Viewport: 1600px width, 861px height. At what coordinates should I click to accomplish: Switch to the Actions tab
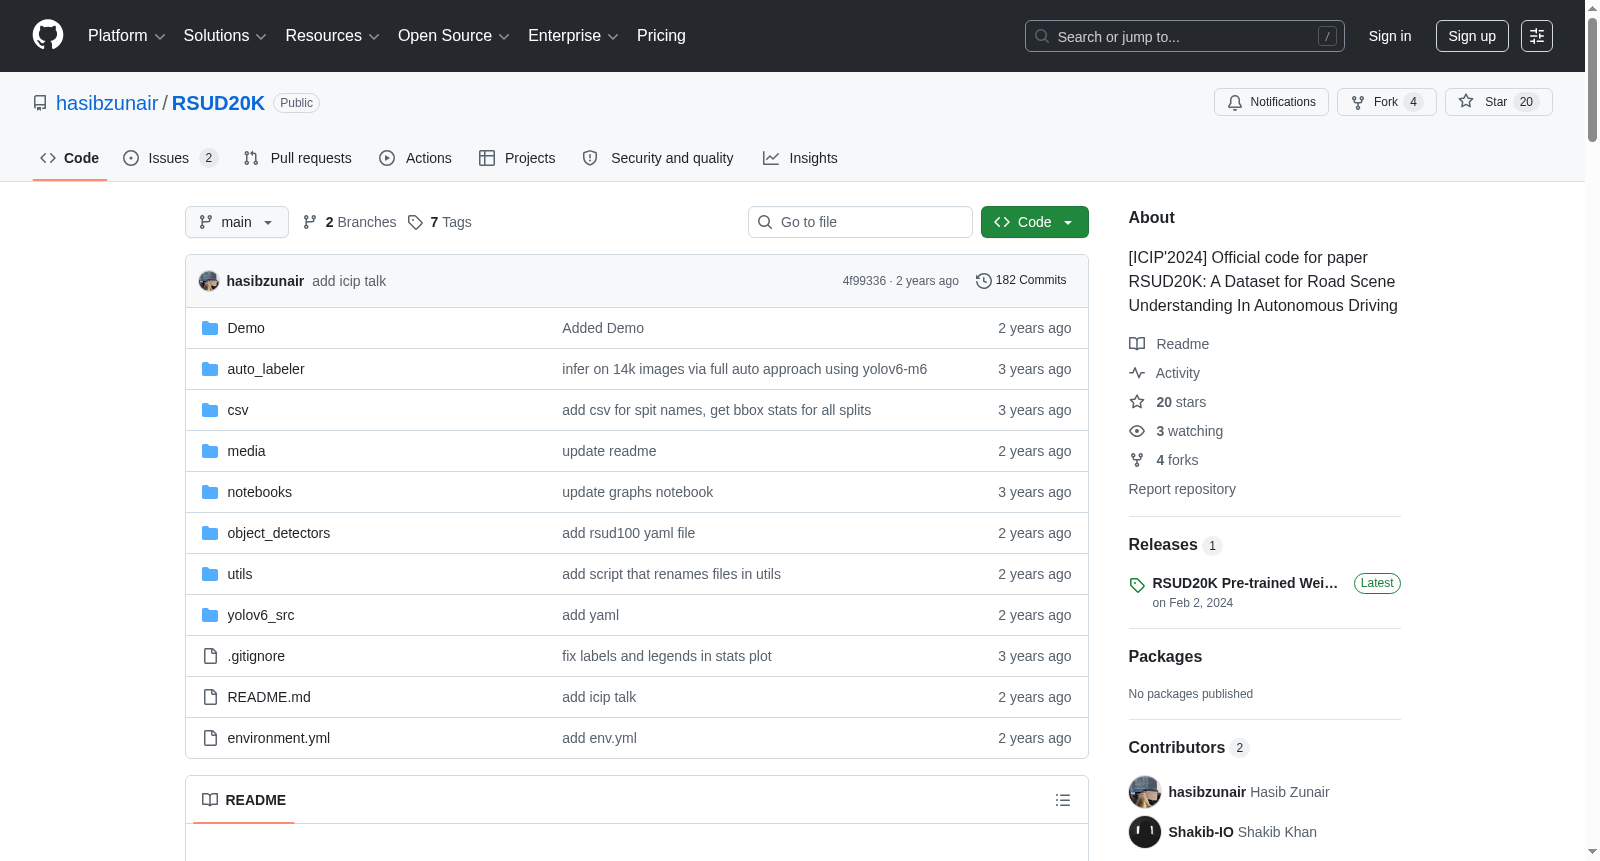(x=416, y=158)
